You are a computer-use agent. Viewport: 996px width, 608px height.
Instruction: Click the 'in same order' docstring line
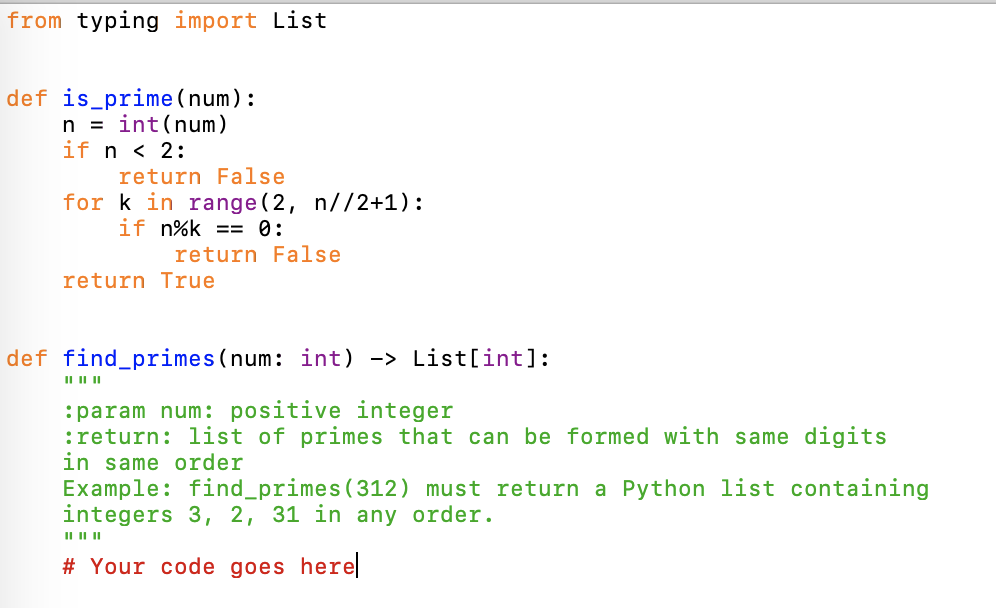click(x=152, y=463)
